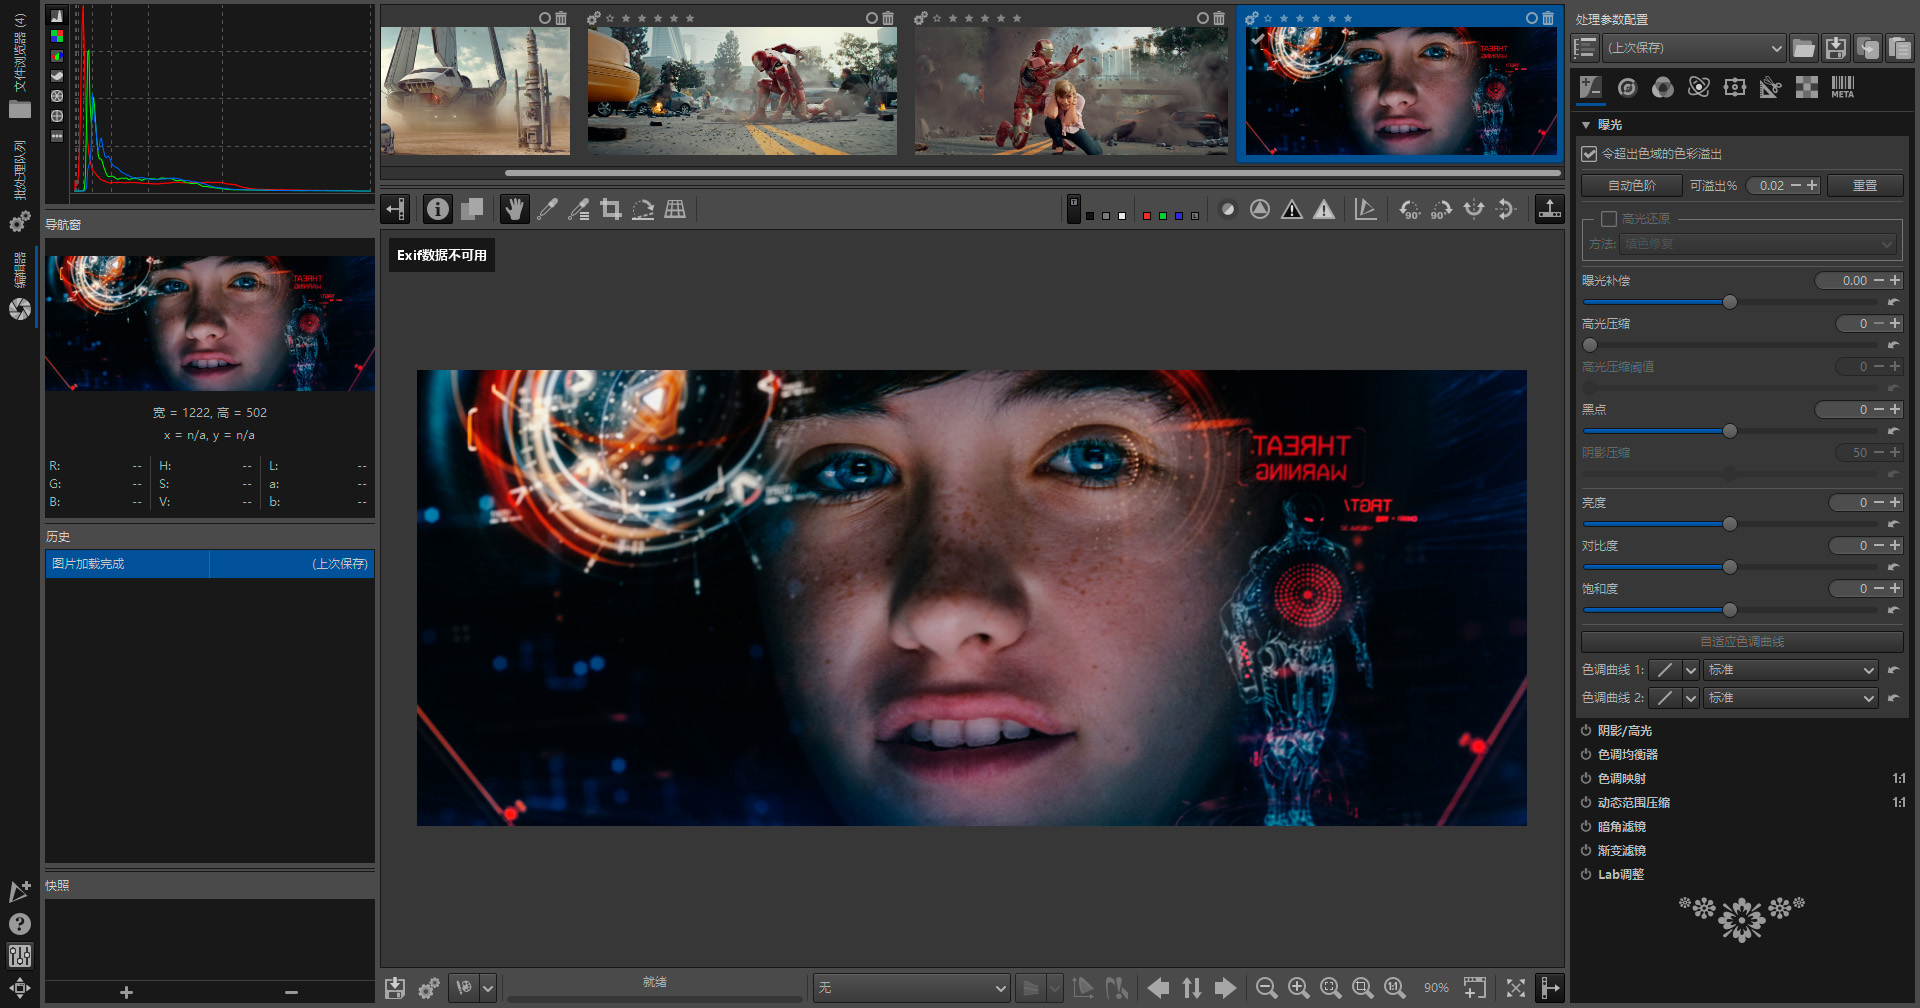Open a new detail window

tap(1474, 988)
